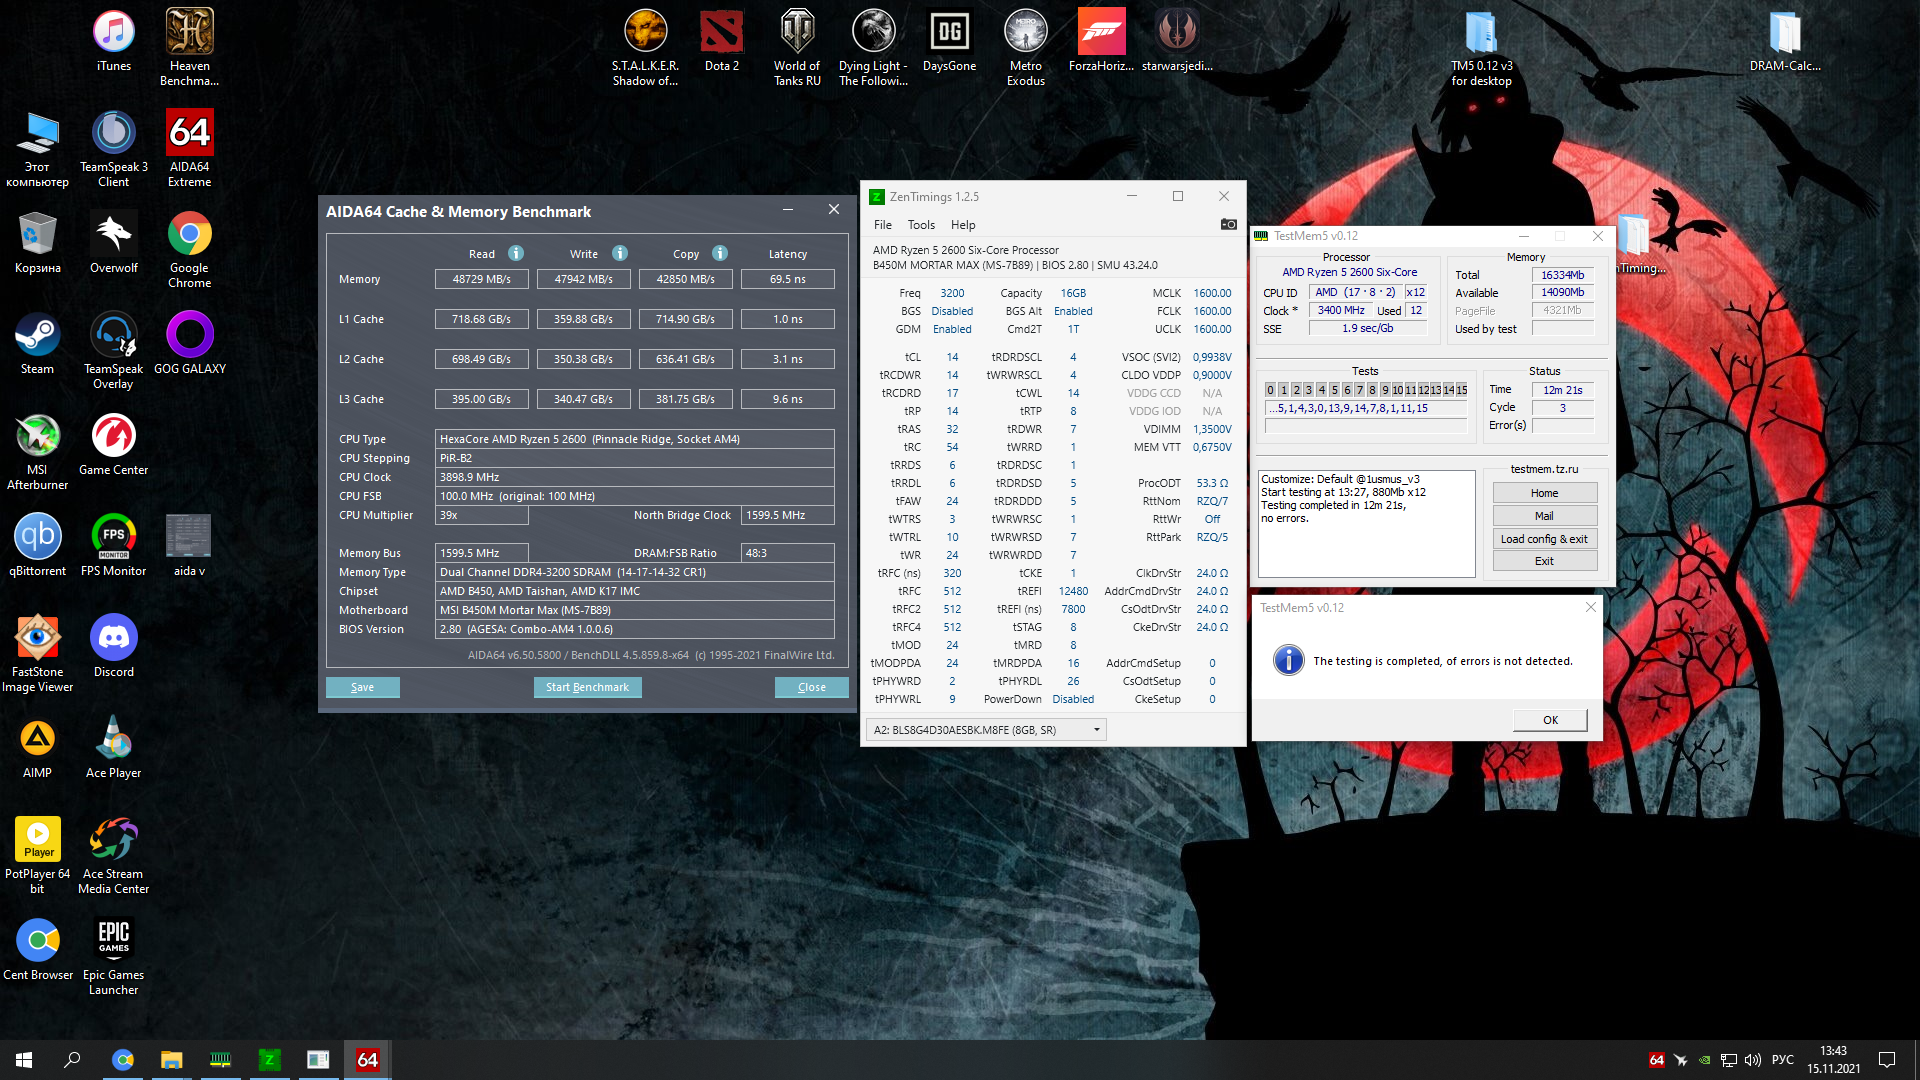Click the Copy benchmark info icon
The width and height of the screenshot is (1920, 1080).
click(x=720, y=253)
